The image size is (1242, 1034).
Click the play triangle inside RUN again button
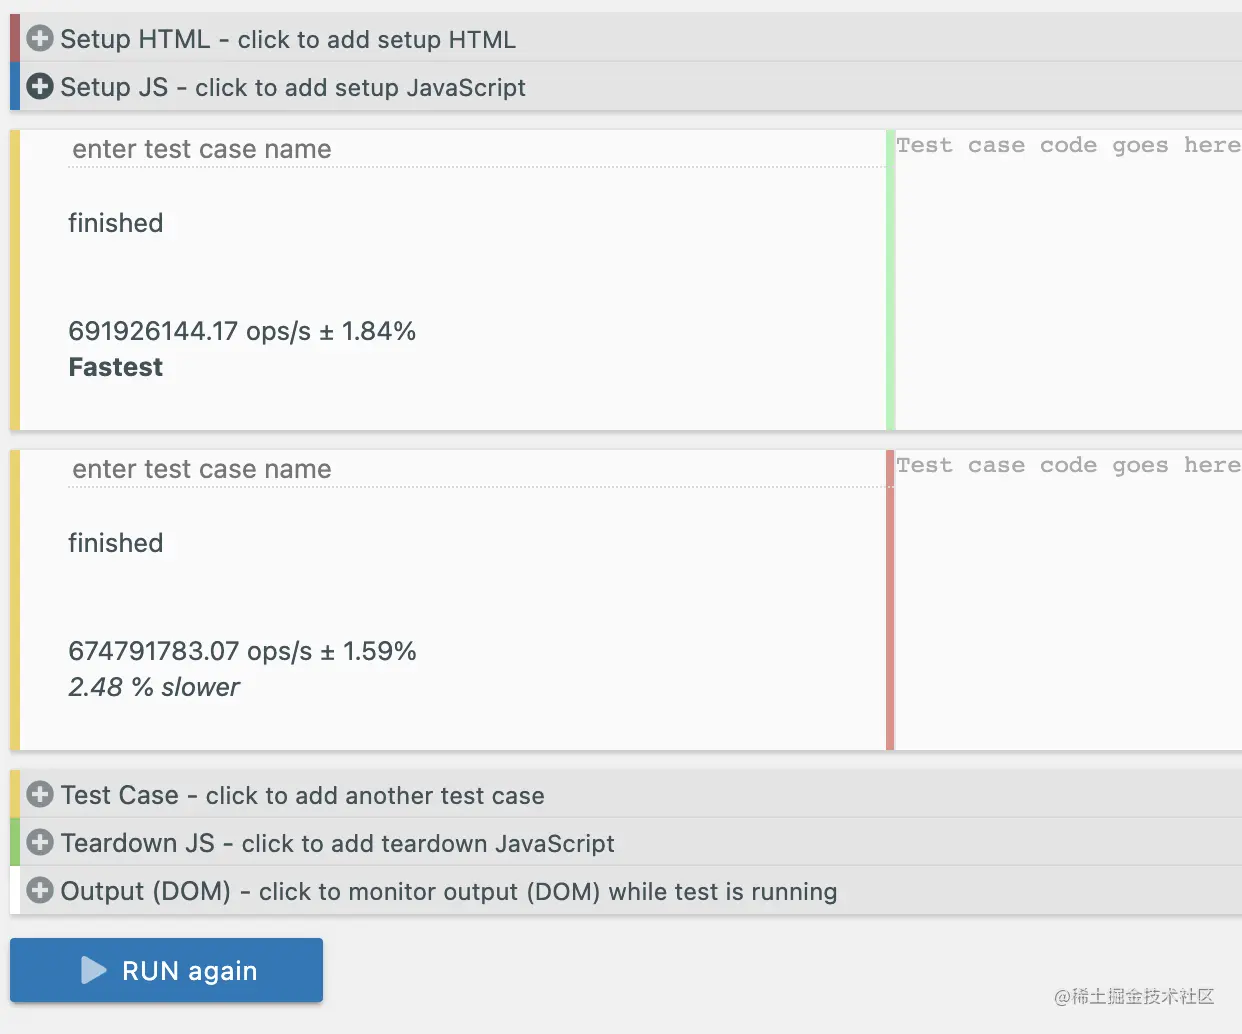[x=93, y=969]
